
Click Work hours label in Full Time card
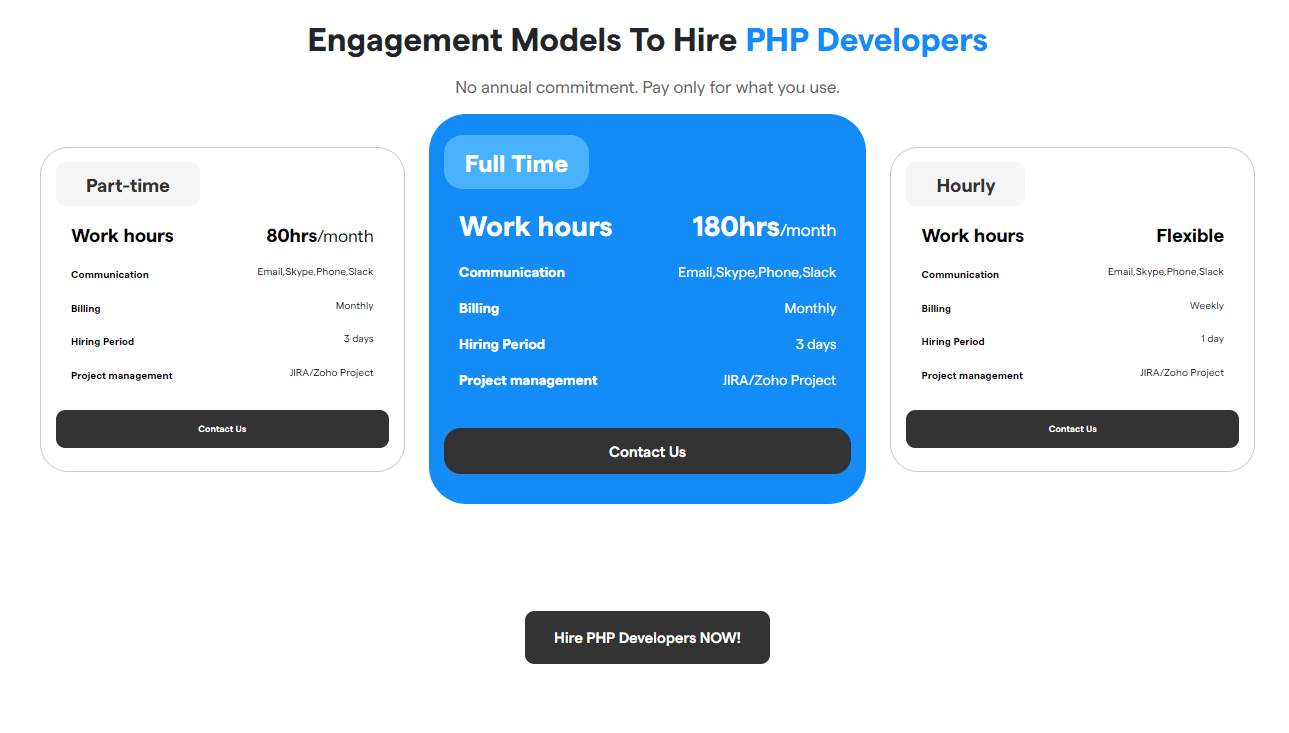coord(535,227)
